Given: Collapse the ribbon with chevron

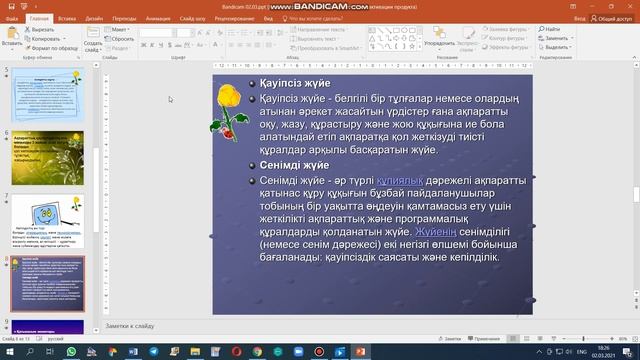Looking at the screenshot, I should pos(634,58).
